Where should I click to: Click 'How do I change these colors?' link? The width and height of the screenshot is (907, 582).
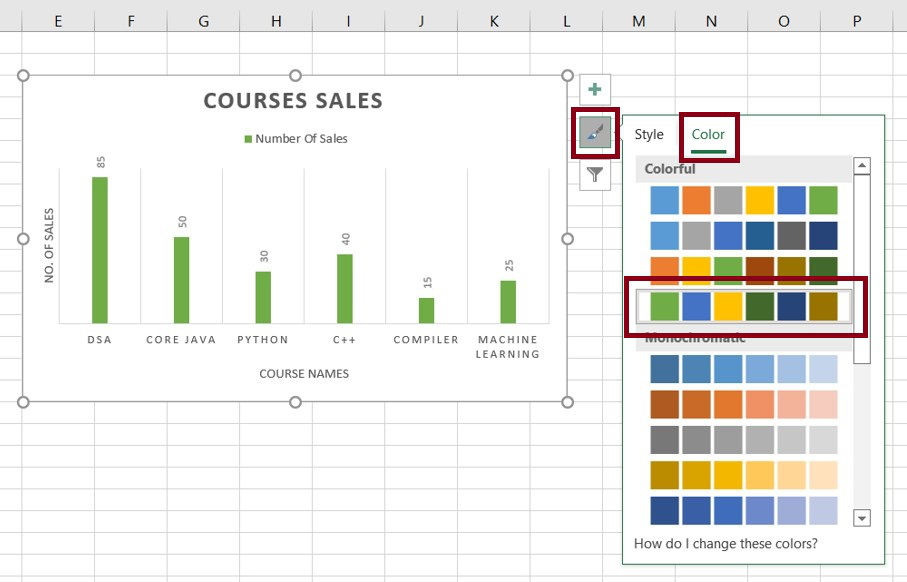725,544
